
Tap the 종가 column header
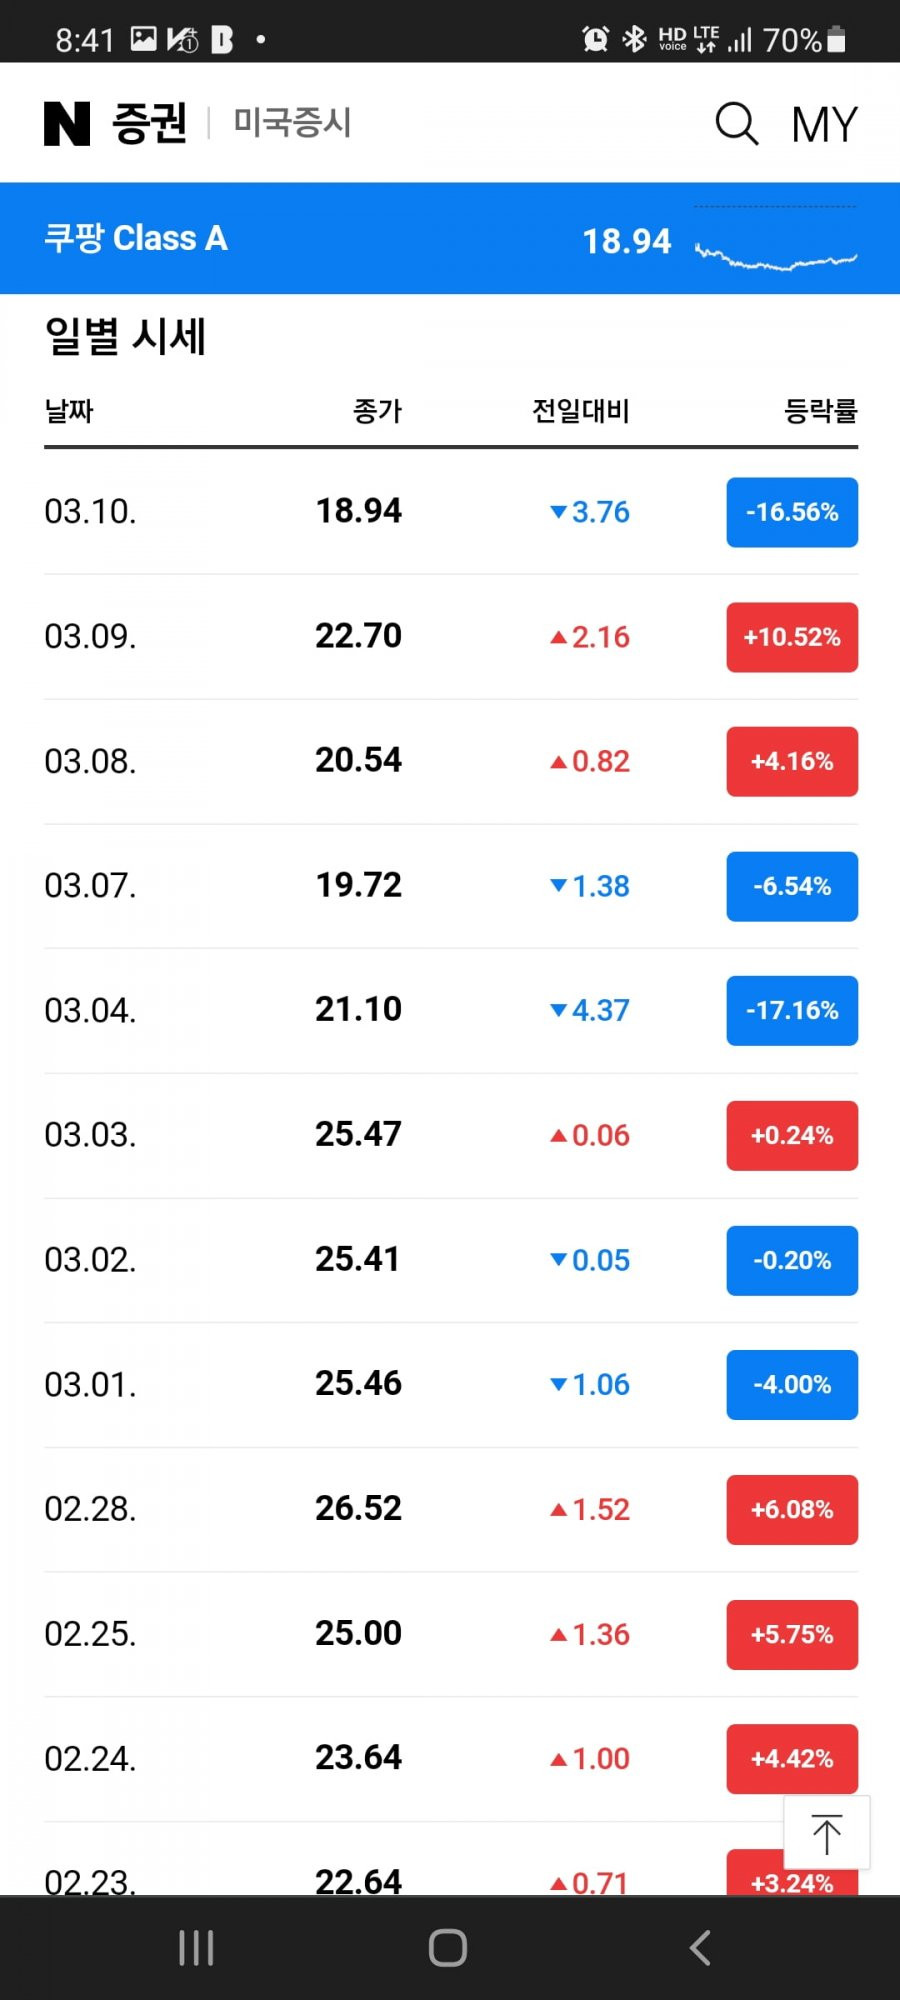[x=377, y=410]
